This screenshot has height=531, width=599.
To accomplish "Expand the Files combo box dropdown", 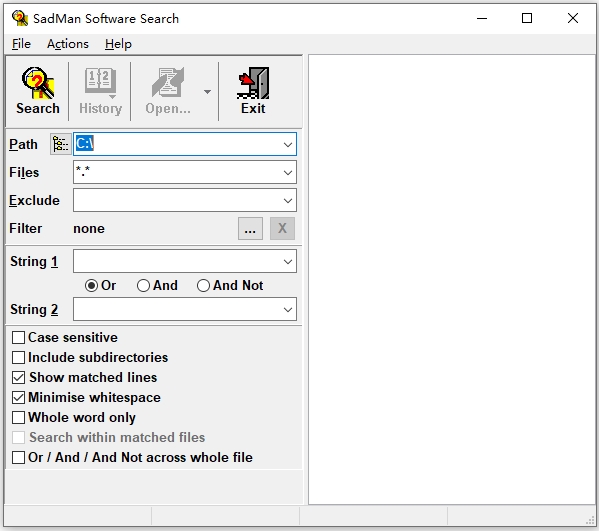I will (x=288, y=173).
